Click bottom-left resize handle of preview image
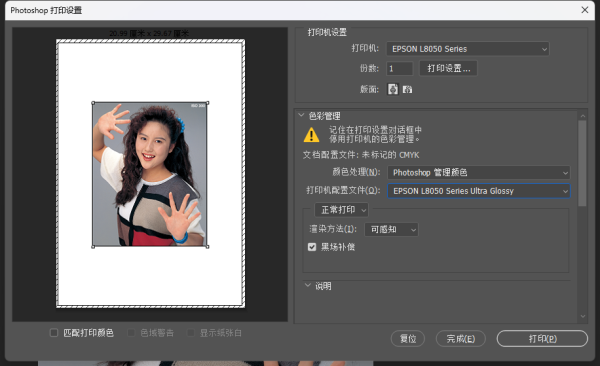 pyautogui.click(x=93, y=247)
